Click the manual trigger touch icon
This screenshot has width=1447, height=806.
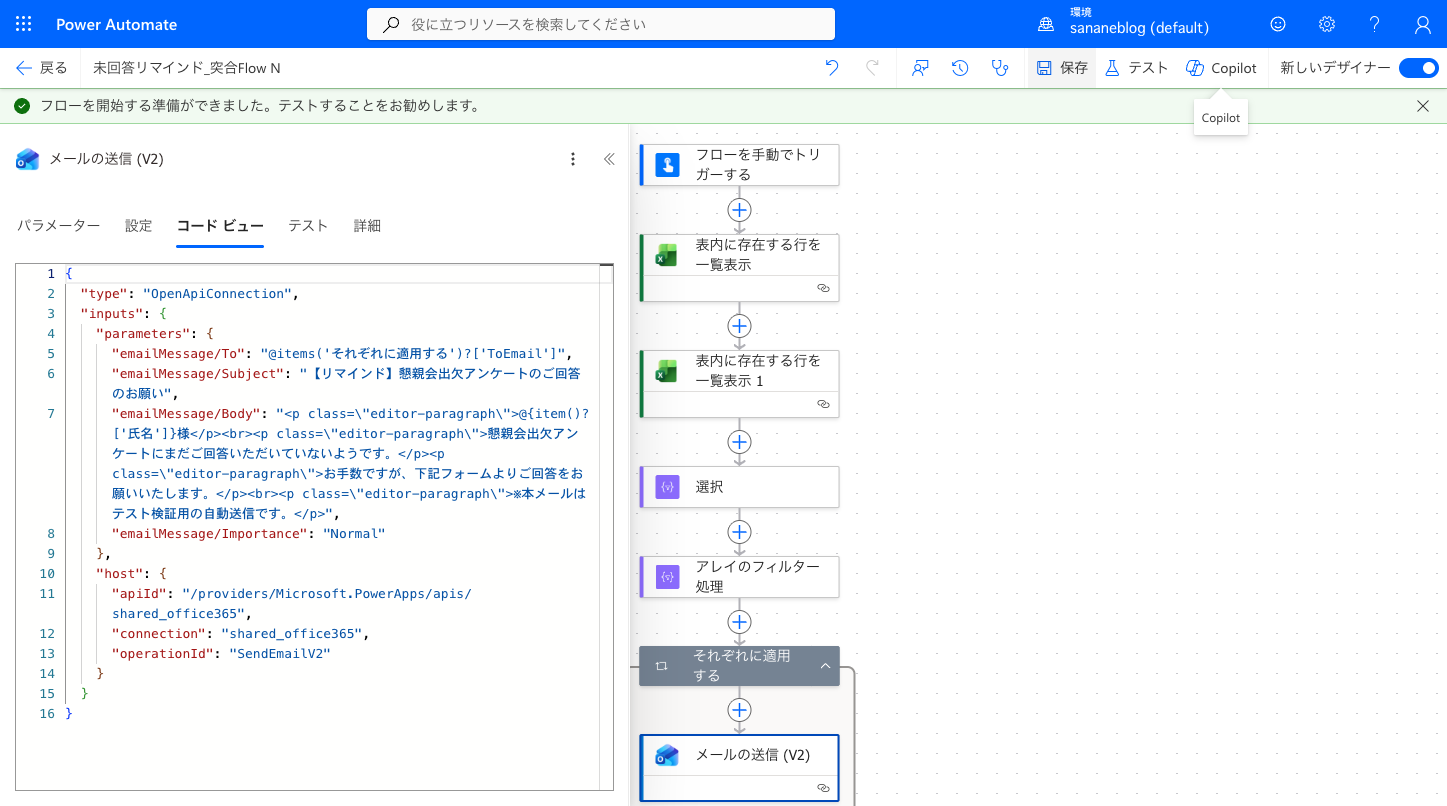coord(667,165)
